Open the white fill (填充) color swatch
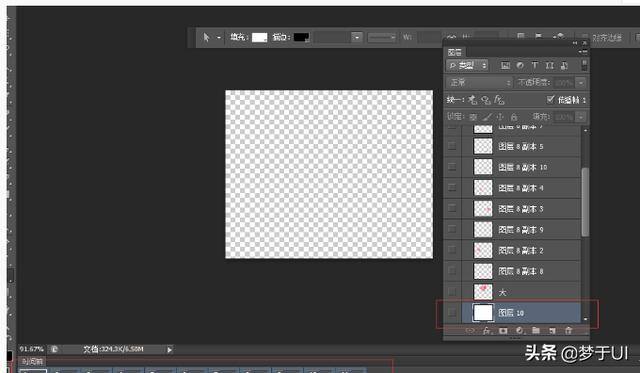 pos(259,38)
